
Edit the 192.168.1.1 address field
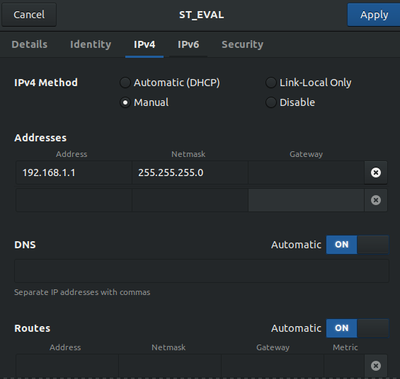coord(74,173)
